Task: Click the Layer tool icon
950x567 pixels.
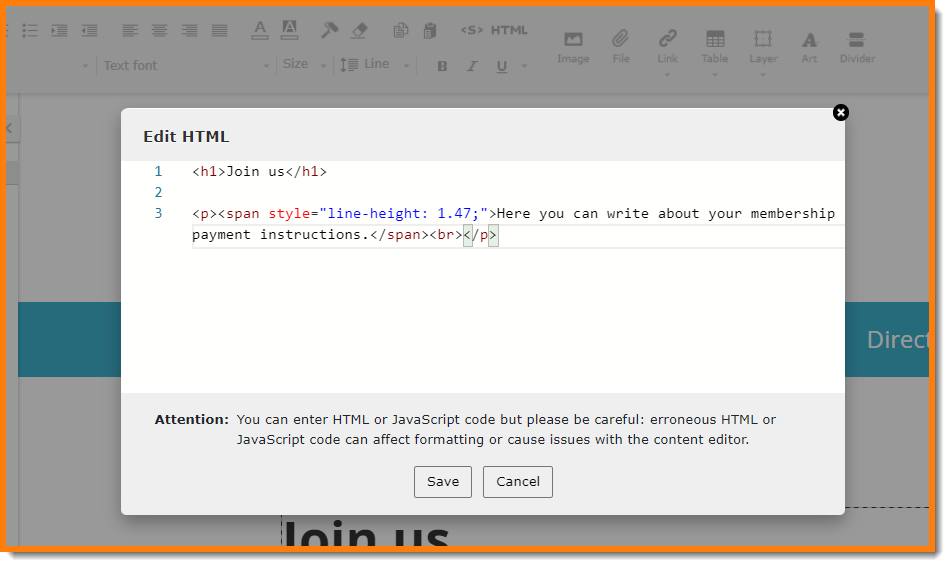Action: [763, 46]
